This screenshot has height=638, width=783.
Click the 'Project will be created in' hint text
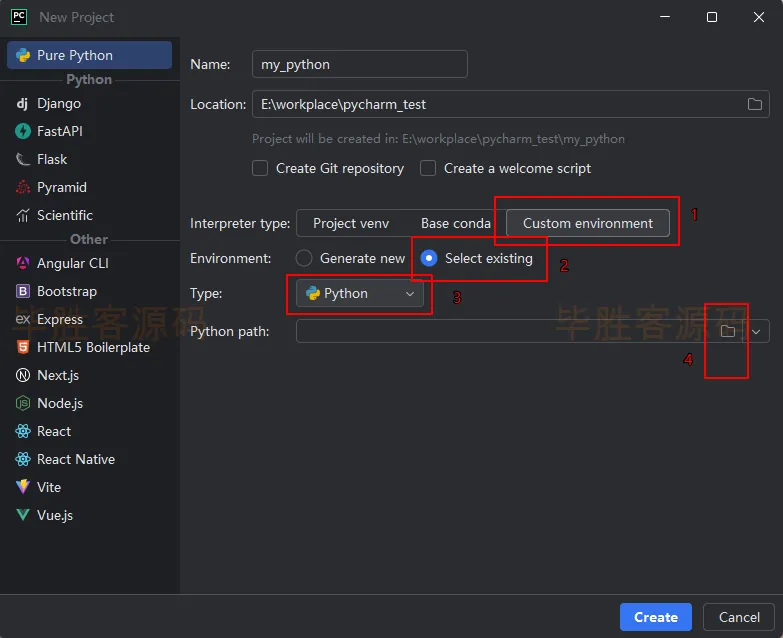click(x=438, y=139)
